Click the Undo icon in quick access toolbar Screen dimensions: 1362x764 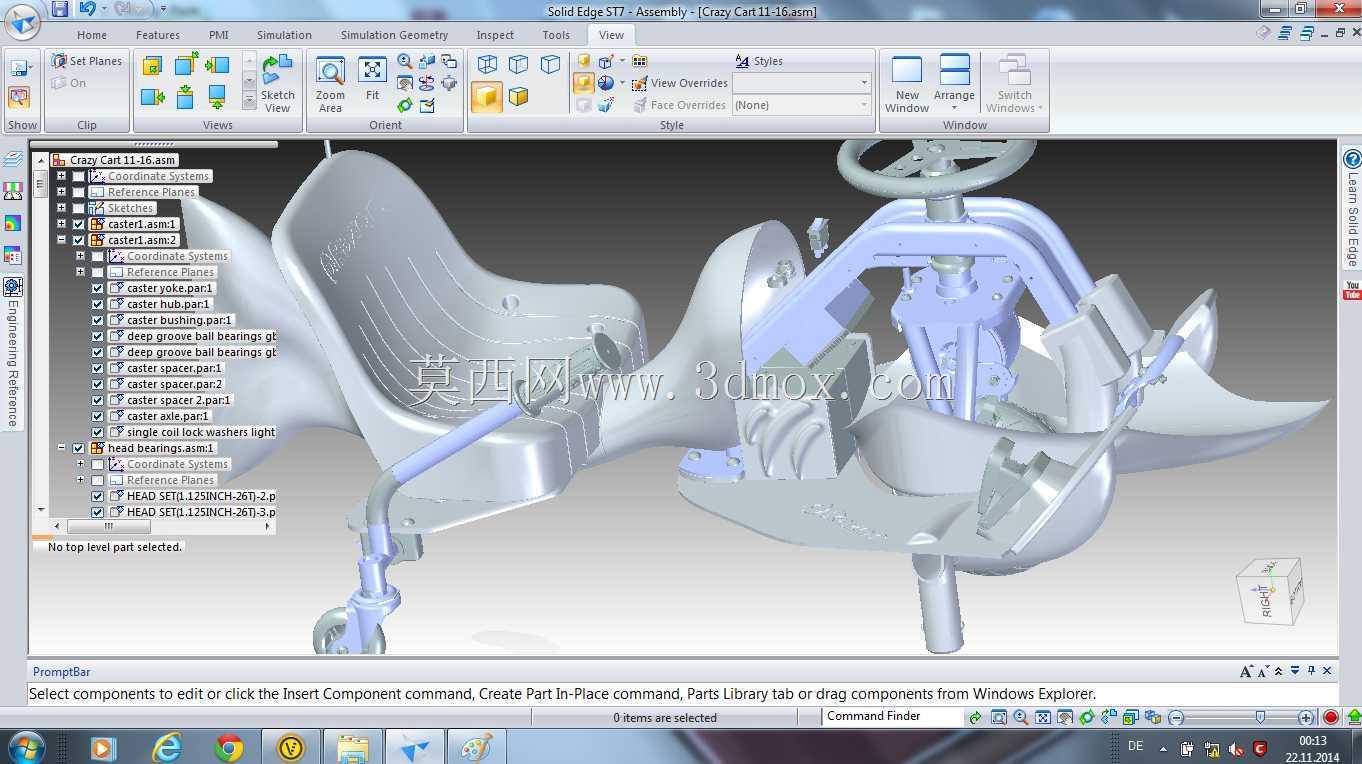pos(86,9)
